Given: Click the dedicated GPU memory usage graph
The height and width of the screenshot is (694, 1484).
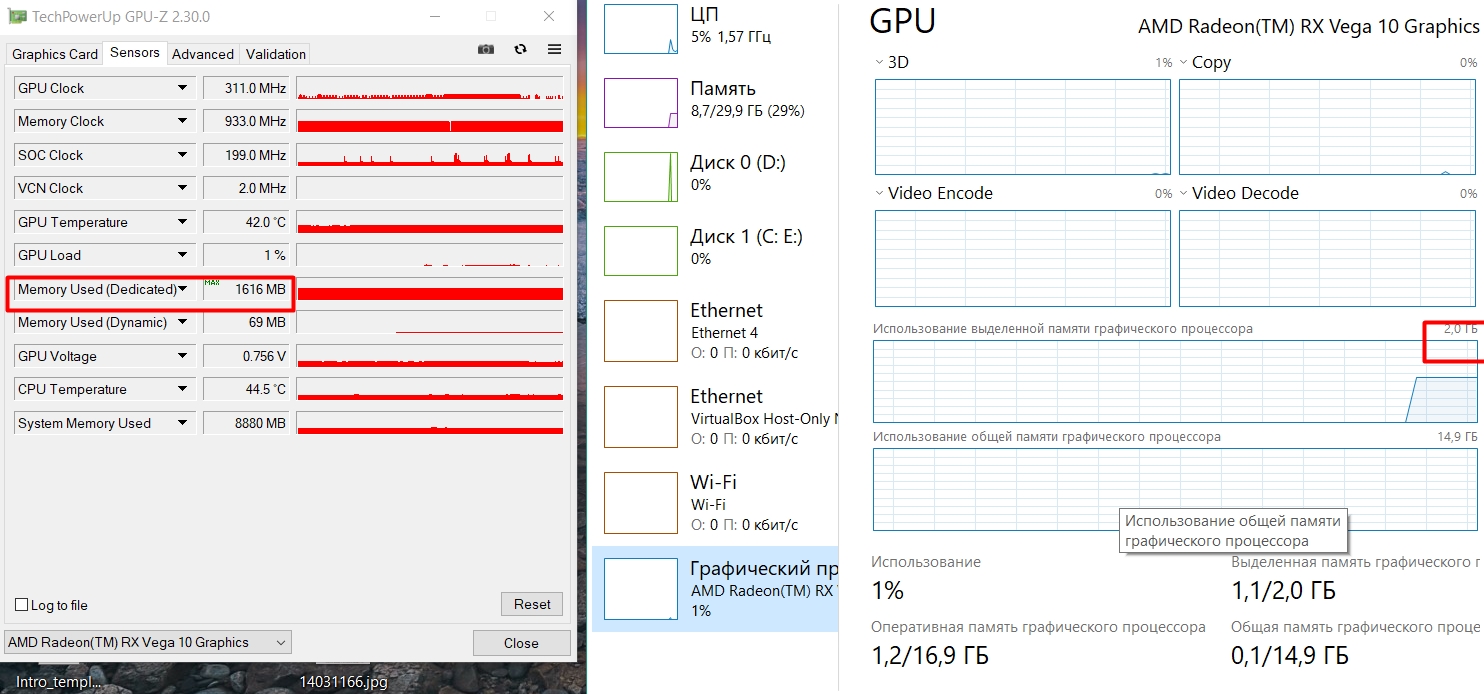Looking at the screenshot, I should coord(1175,381).
